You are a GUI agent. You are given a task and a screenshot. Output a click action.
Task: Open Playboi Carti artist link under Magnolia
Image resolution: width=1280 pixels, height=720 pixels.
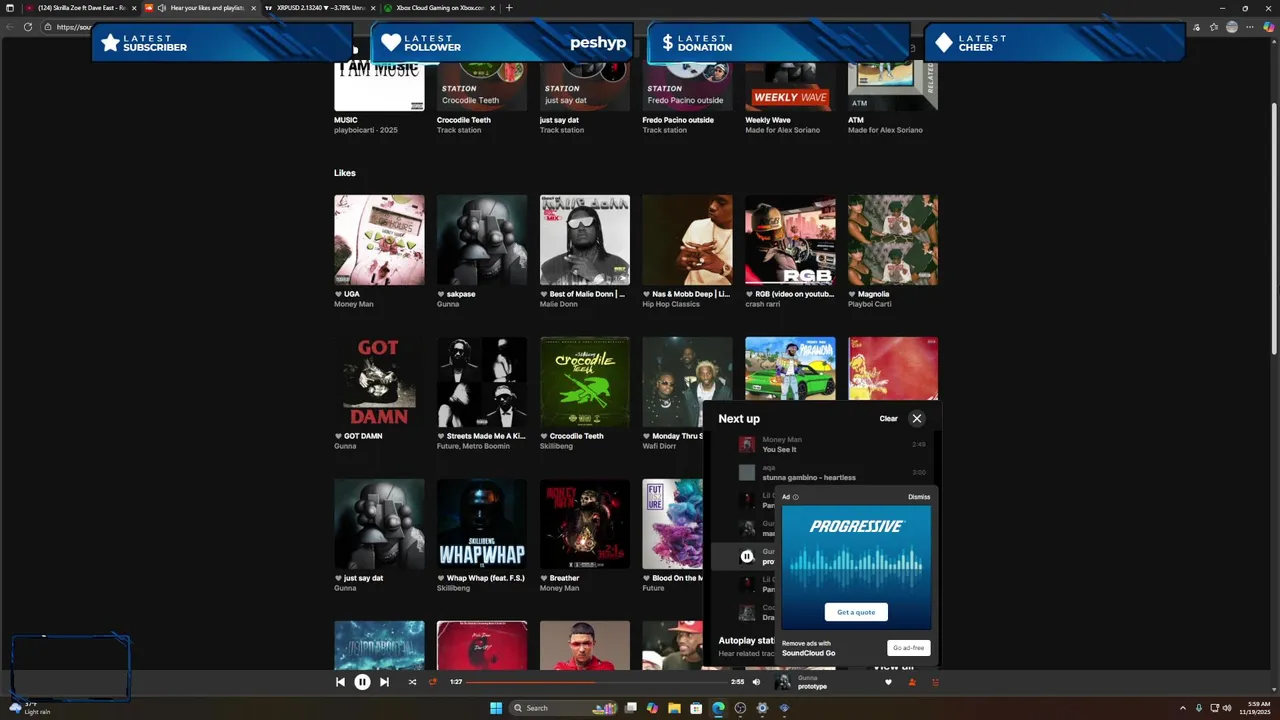pyautogui.click(x=869, y=304)
